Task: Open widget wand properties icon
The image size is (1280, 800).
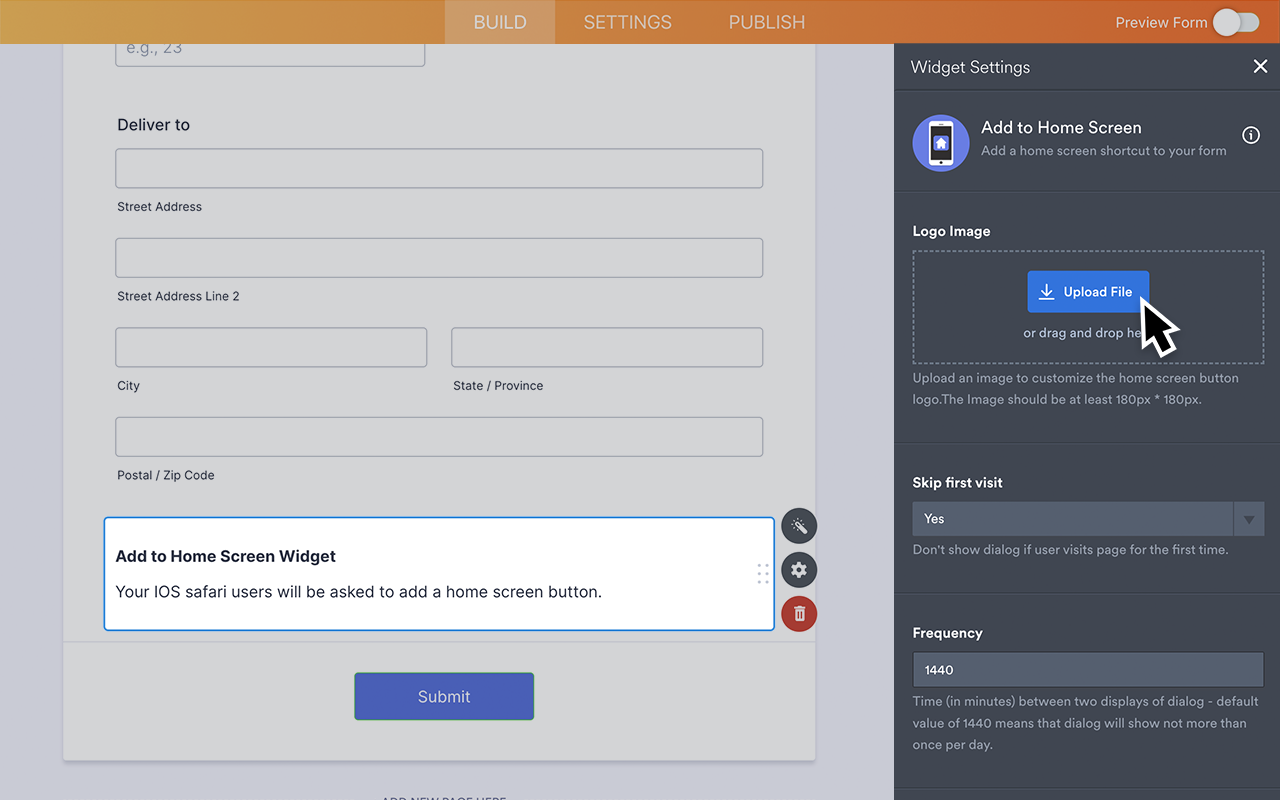Action: coord(799,526)
